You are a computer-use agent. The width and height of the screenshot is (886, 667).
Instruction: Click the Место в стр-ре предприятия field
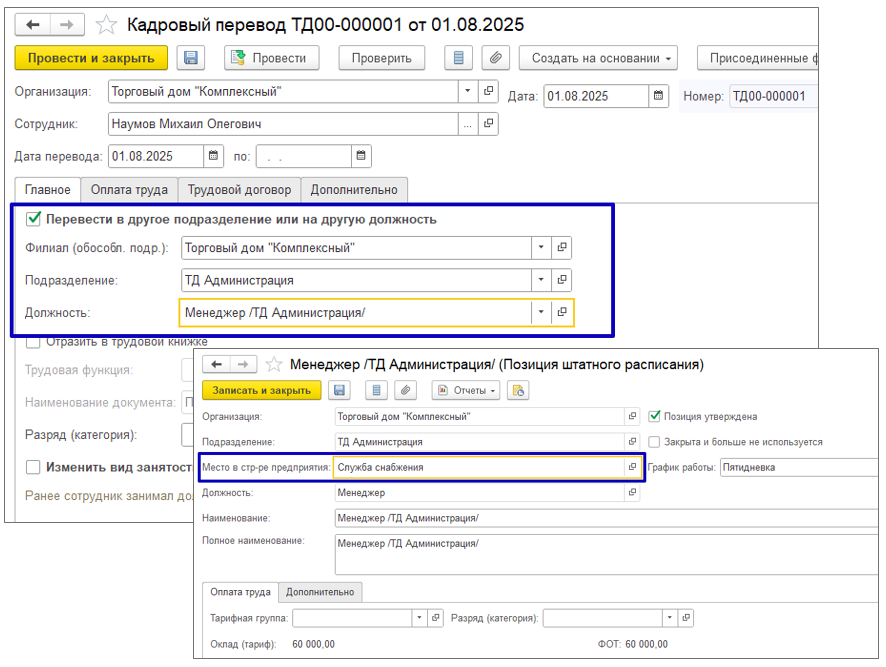[480, 467]
